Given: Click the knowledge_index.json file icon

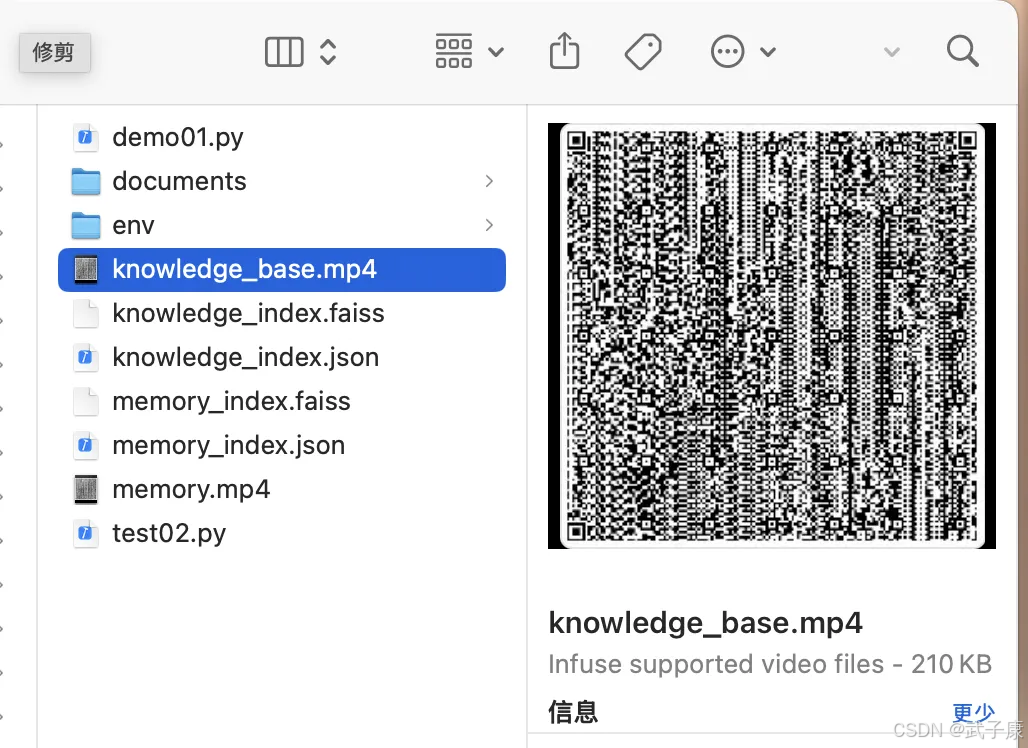Looking at the screenshot, I should click(86, 357).
